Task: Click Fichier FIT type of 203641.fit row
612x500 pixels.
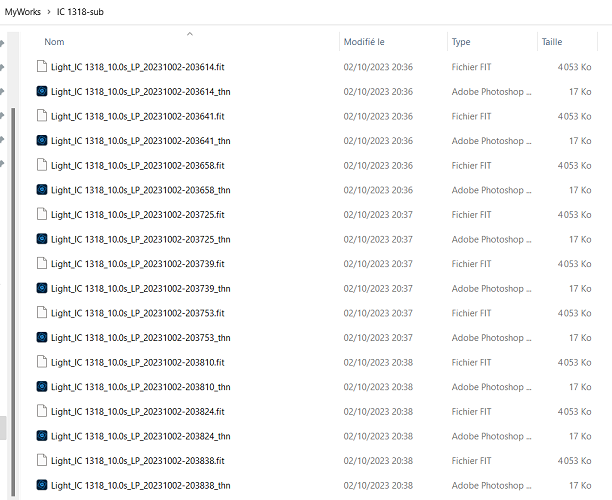Action: point(471,116)
